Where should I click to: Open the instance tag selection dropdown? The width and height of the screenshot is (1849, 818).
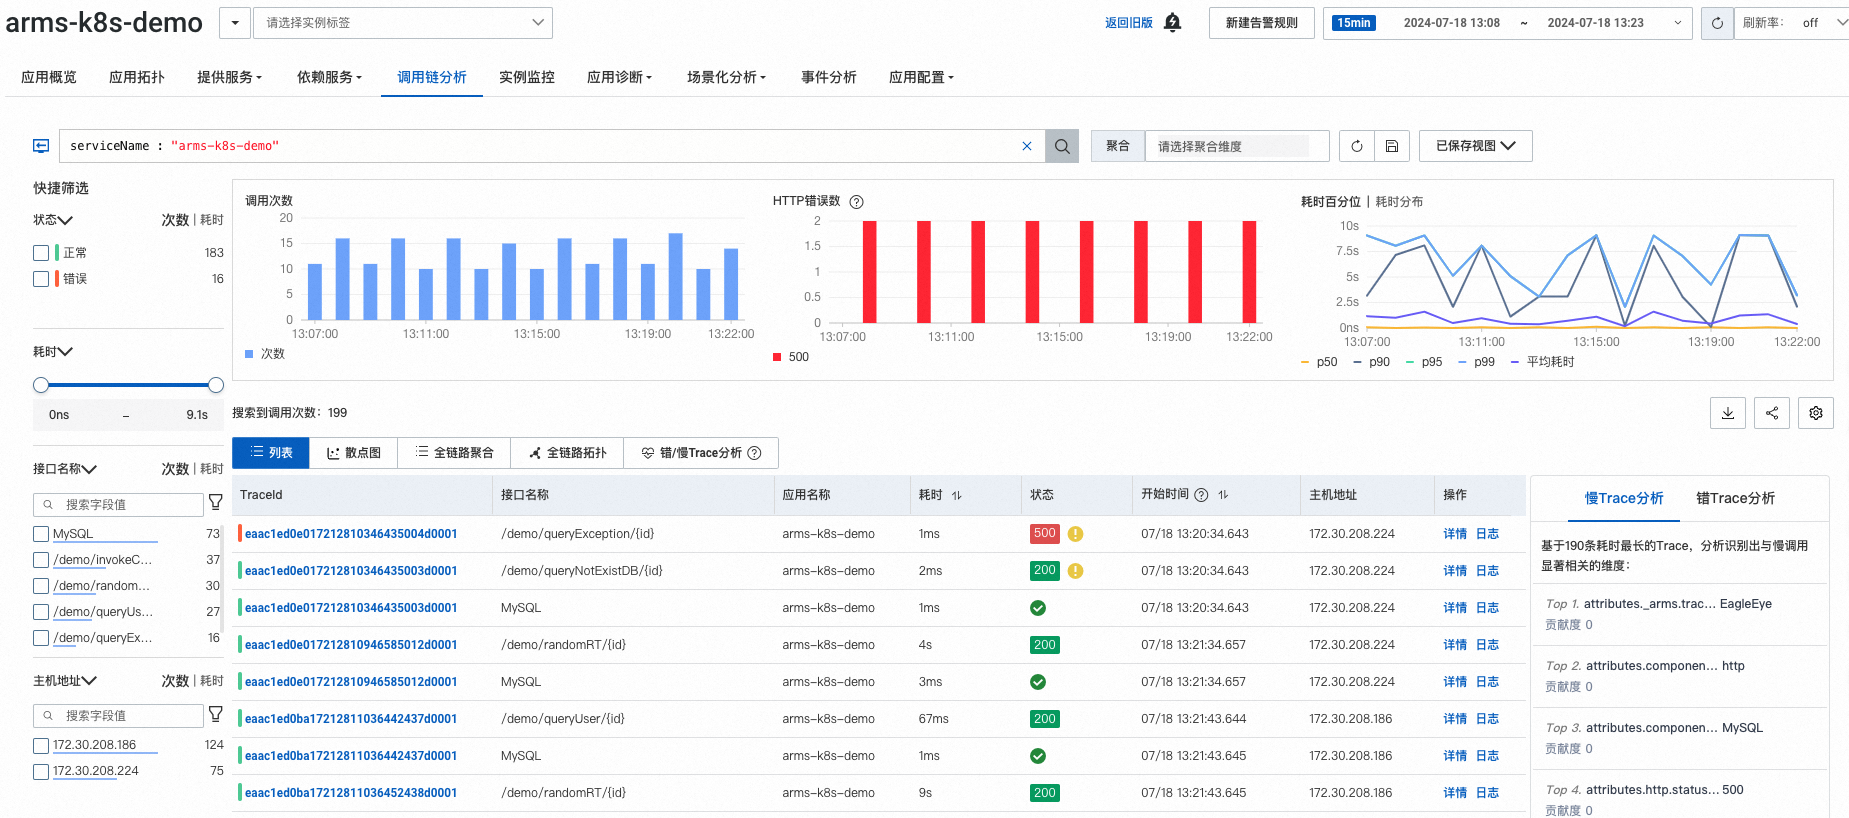(x=403, y=23)
